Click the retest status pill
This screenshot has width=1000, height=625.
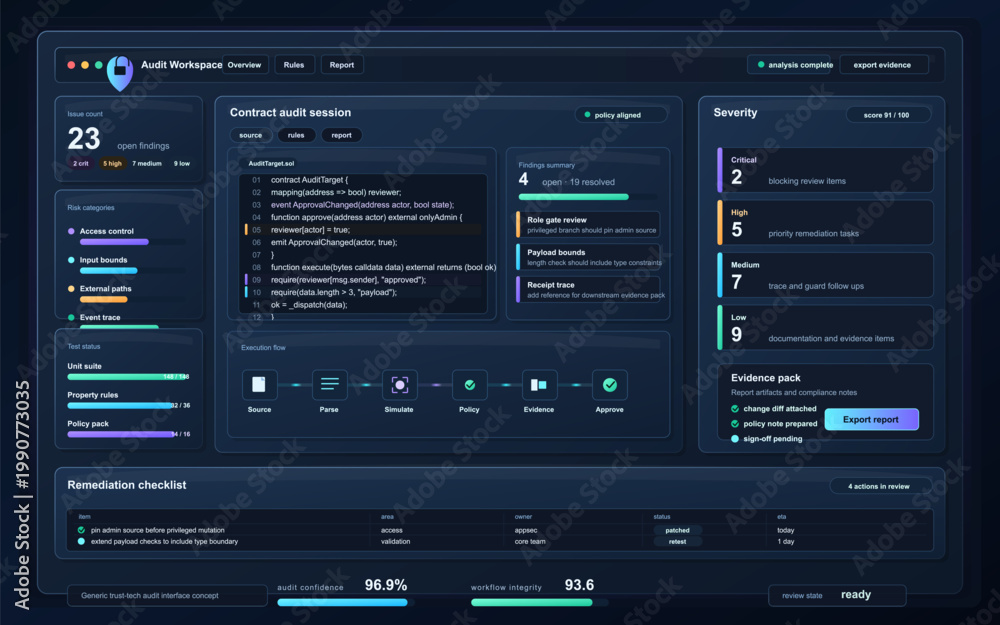tap(677, 542)
